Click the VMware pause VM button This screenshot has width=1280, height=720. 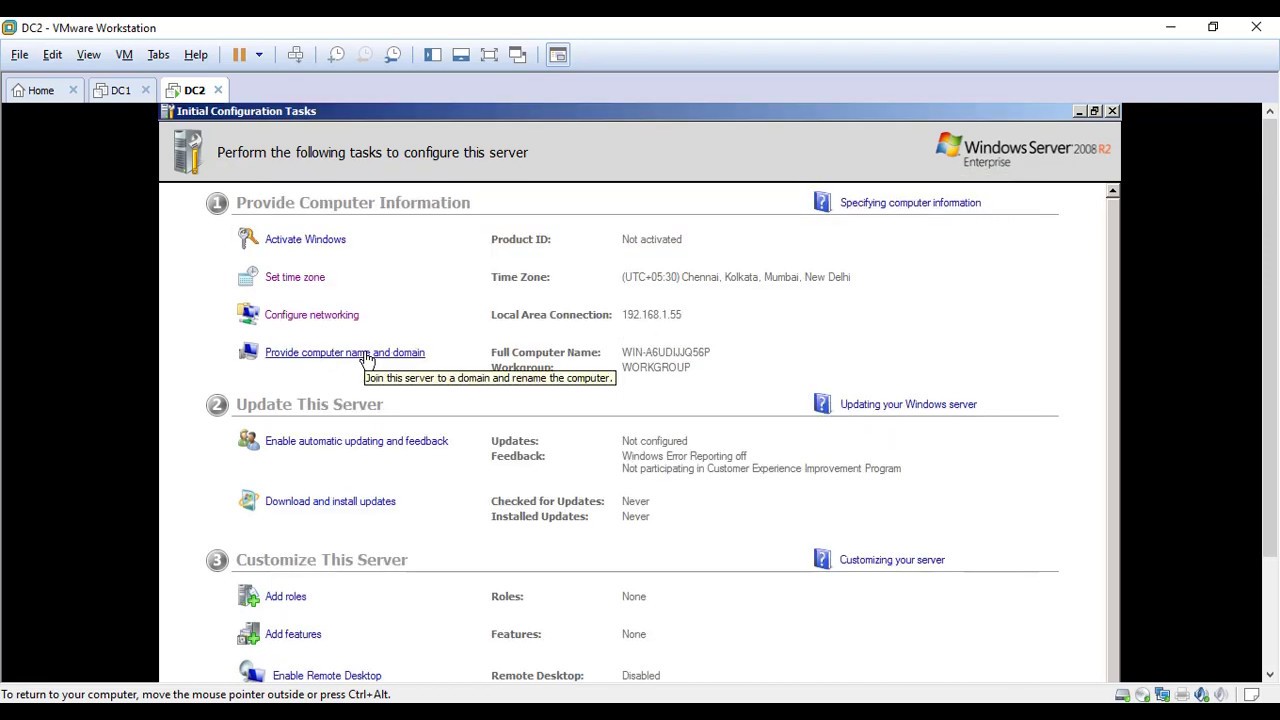click(x=239, y=55)
